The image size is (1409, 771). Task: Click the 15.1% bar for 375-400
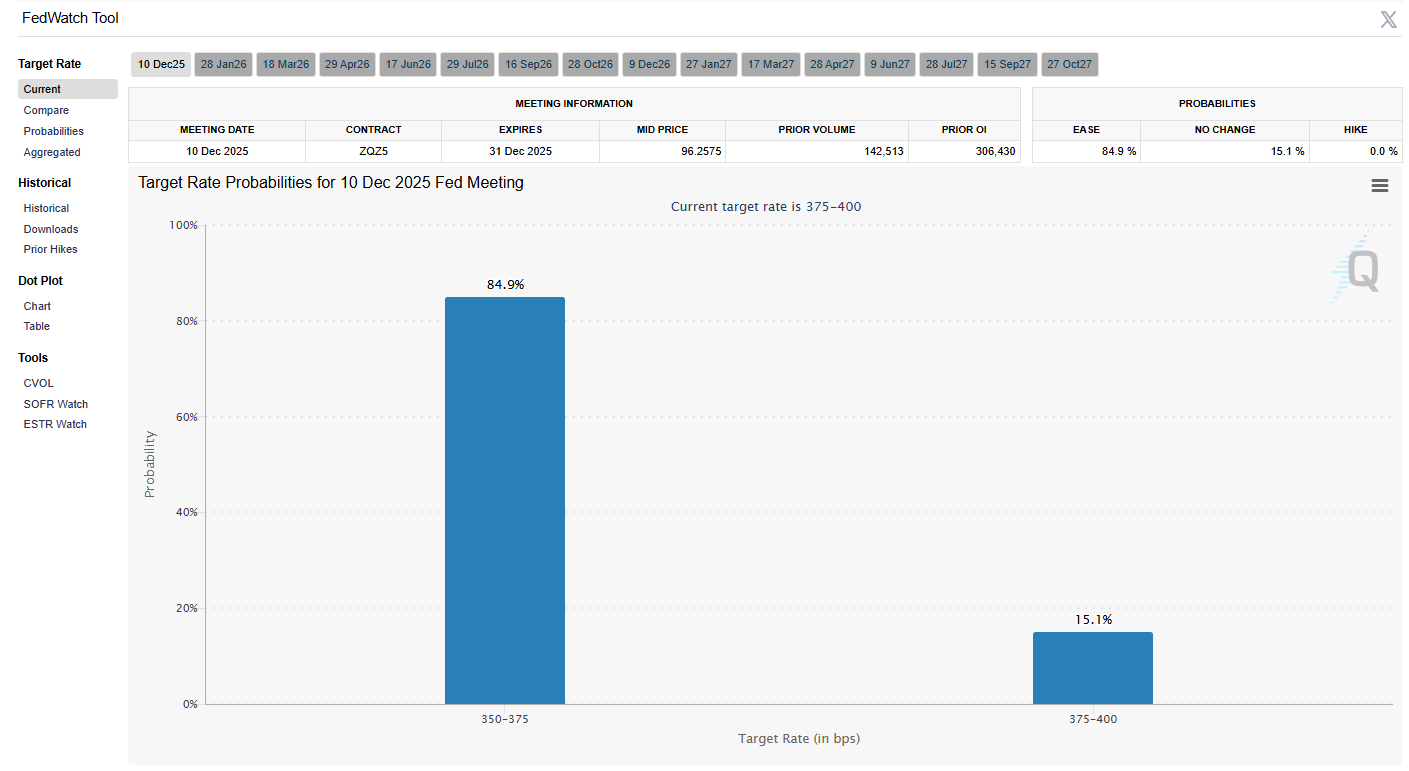pyautogui.click(x=1092, y=667)
